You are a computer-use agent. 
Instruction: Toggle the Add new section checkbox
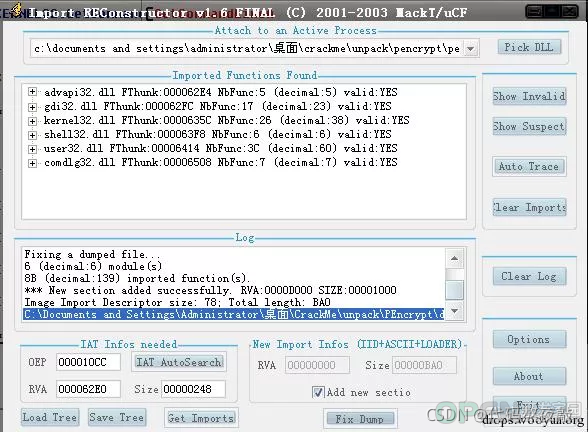click(318, 393)
